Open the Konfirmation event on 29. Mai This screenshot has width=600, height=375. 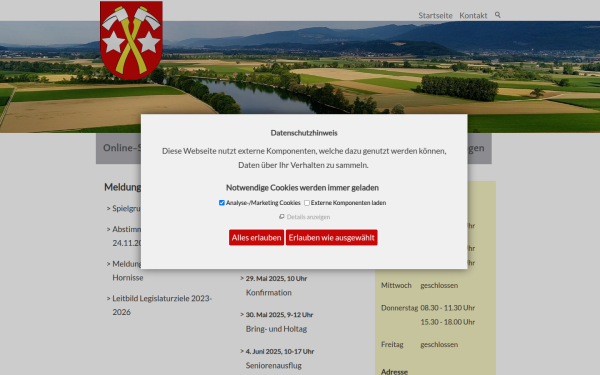tap(269, 293)
